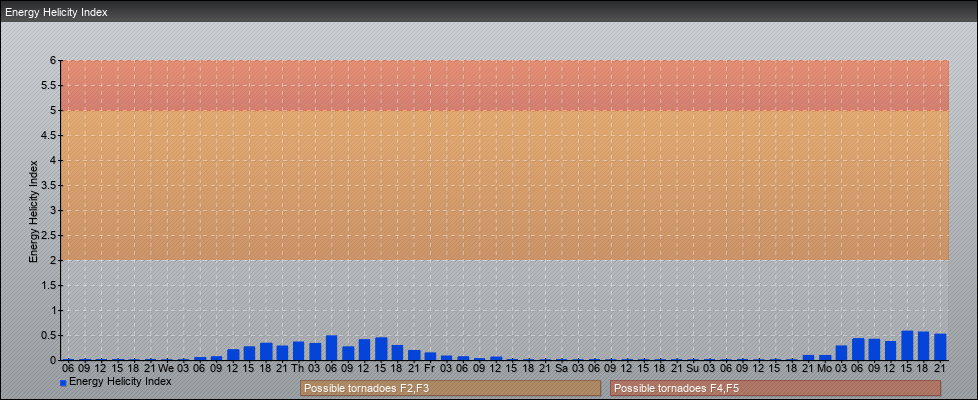This screenshot has width=978, height=400.
Task: Select the tallest bar on Monday at 15
Action: coord(907,346)
